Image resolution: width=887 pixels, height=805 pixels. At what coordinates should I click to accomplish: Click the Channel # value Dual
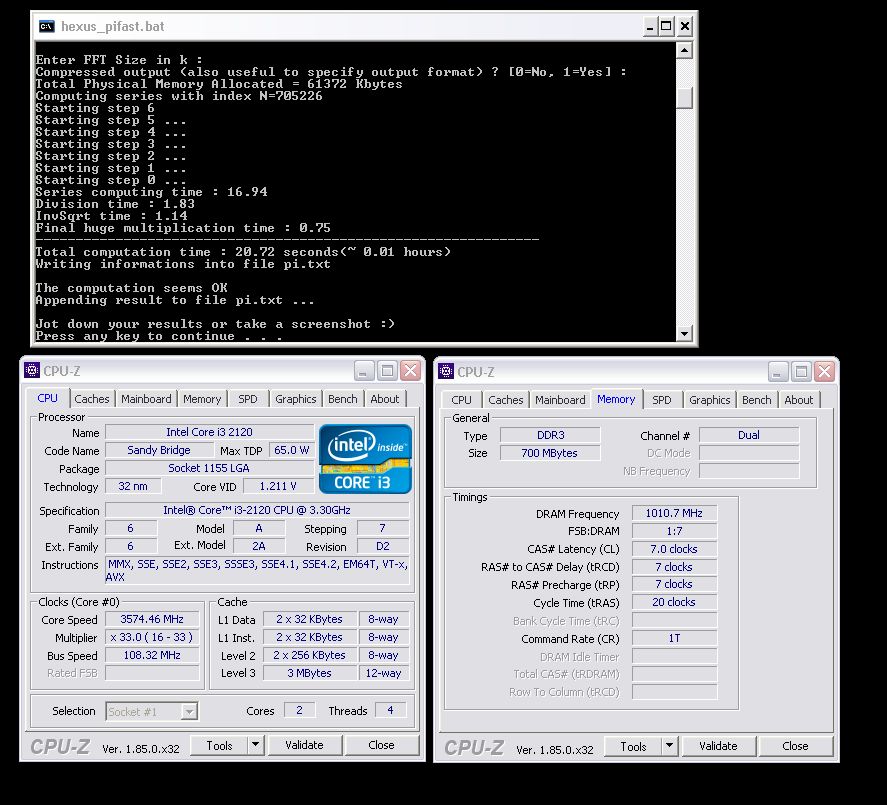(x=749, y=435)
